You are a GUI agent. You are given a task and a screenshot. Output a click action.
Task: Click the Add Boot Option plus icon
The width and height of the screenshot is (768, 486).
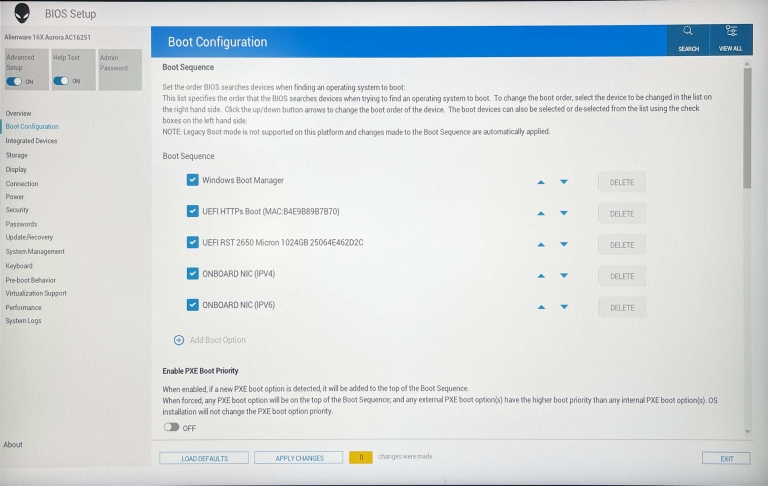pos(179,340)
